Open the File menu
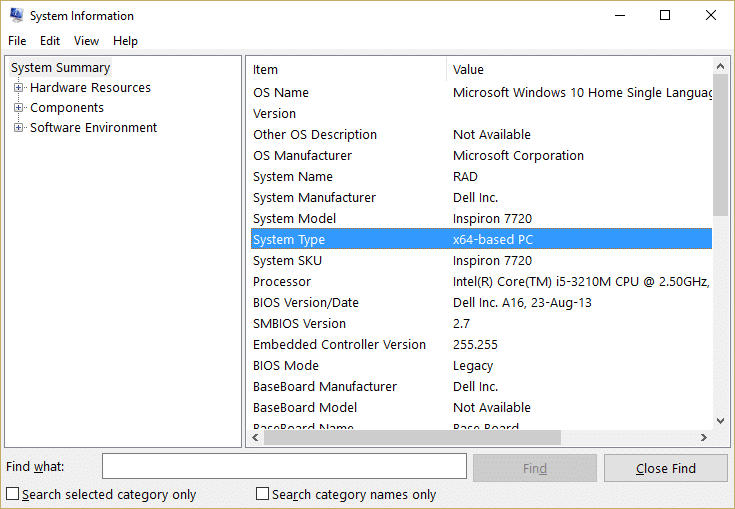 coord(17,41)
